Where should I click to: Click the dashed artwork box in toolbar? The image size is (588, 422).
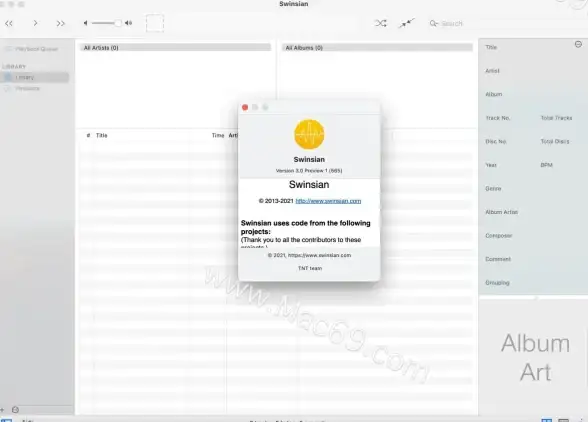click(155, 23)
